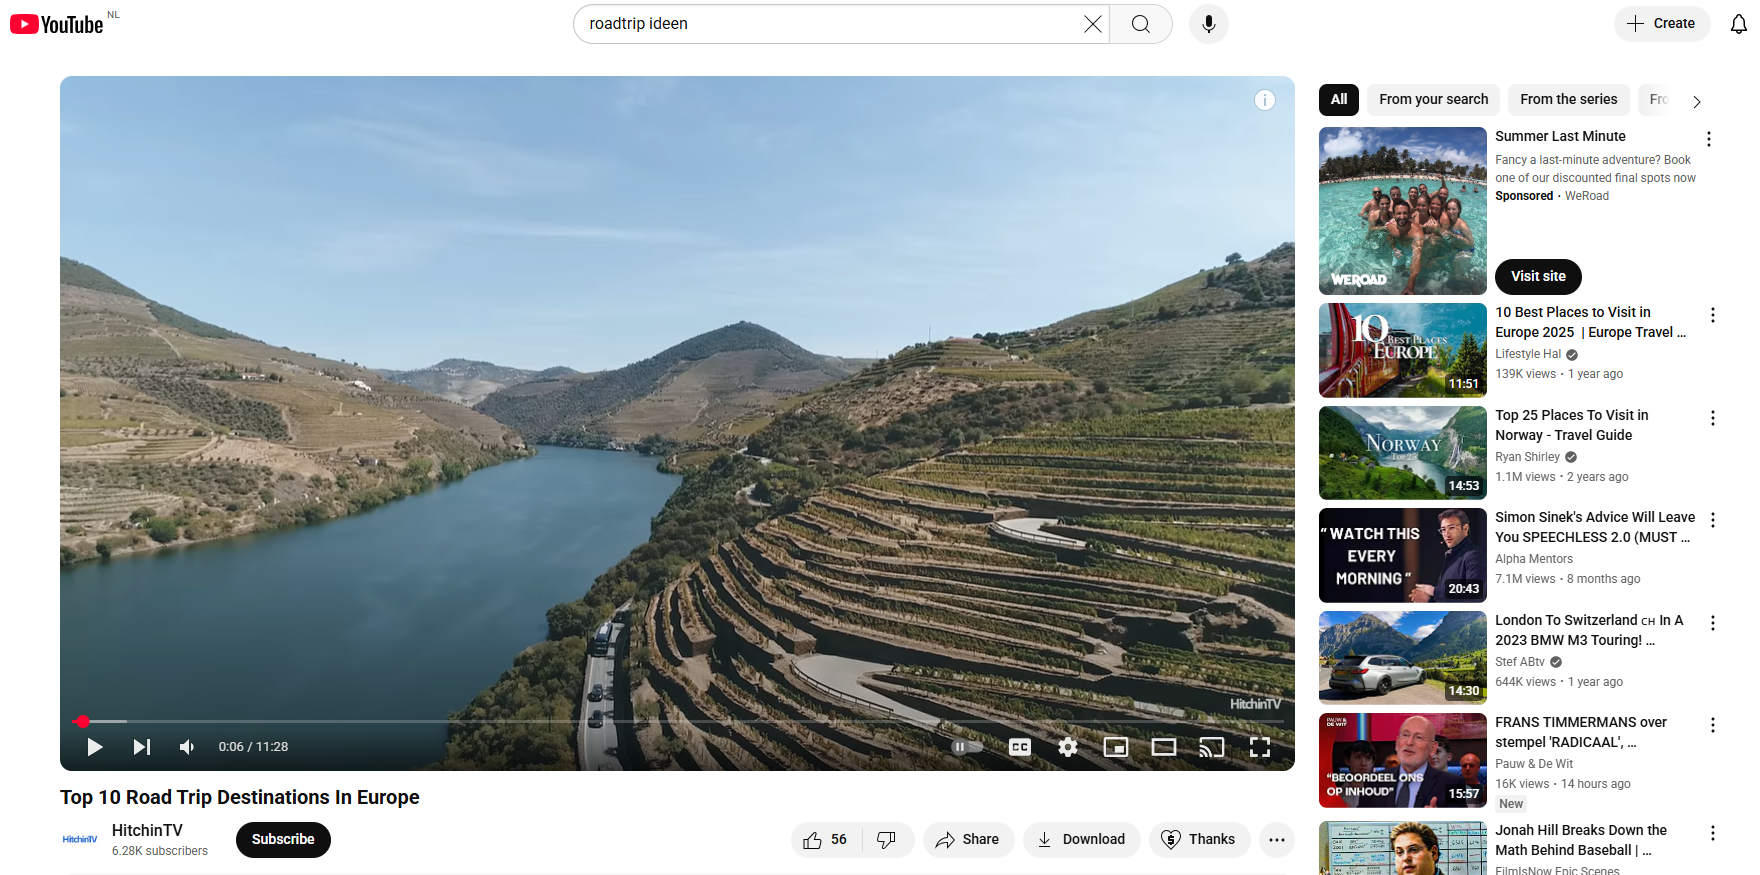Viewport: 1760px width, 875px height.
Task: Subscribe to the HitchinTV channel
Action: [x=283, y=840]
